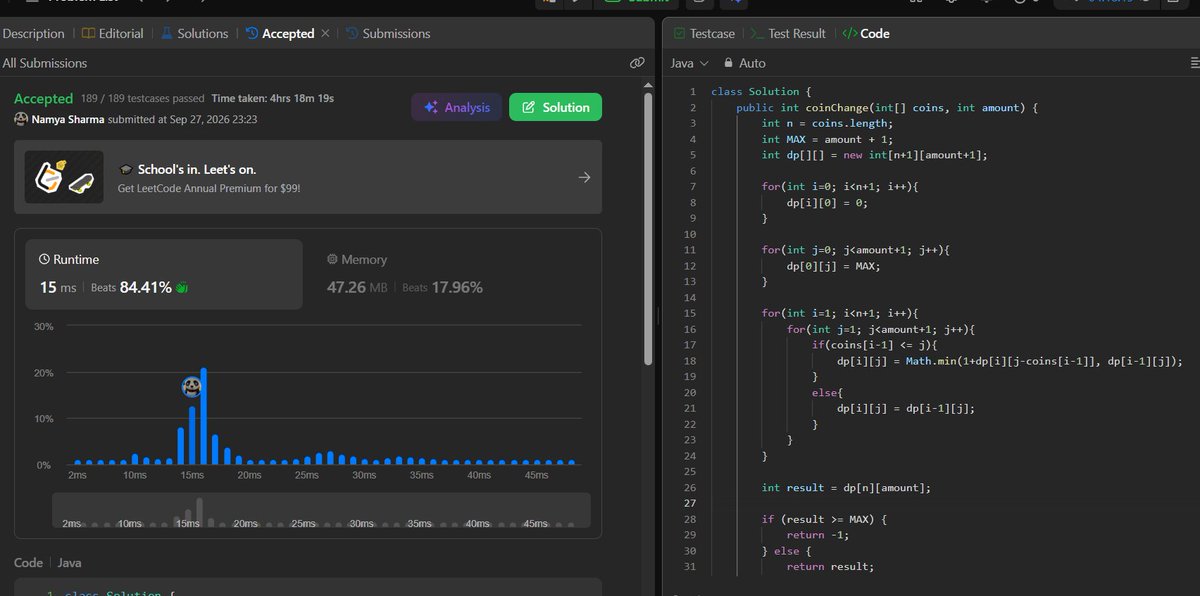The image size is (1200, 596).
Task: Go back to All Submissions
Action: pos(45,63)
